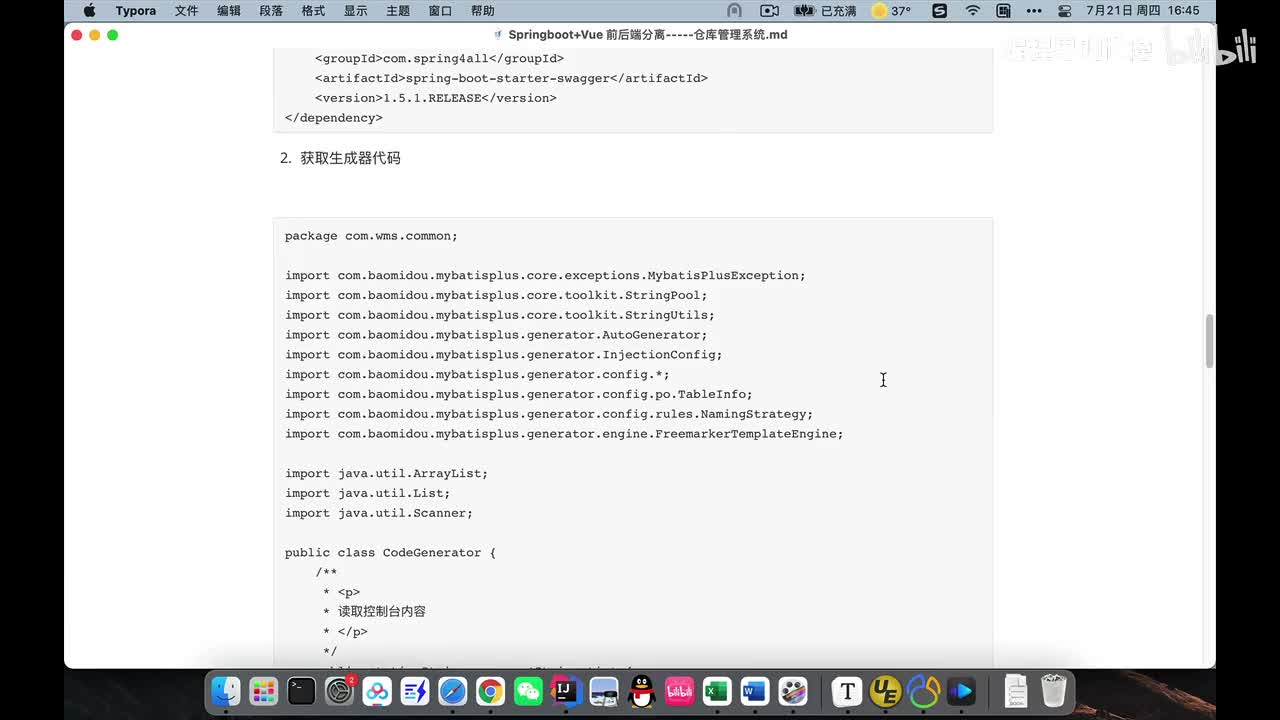Click the '</dependency>' closing tag line

(334, 117)
